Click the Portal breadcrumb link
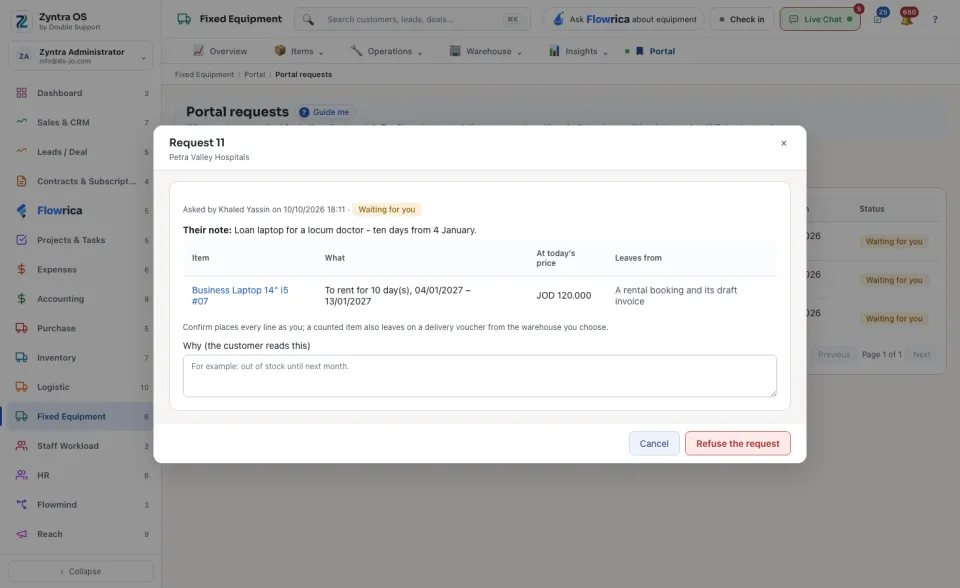Image resolution: width=960 pixels, height=588 pixels. point(255,75)
